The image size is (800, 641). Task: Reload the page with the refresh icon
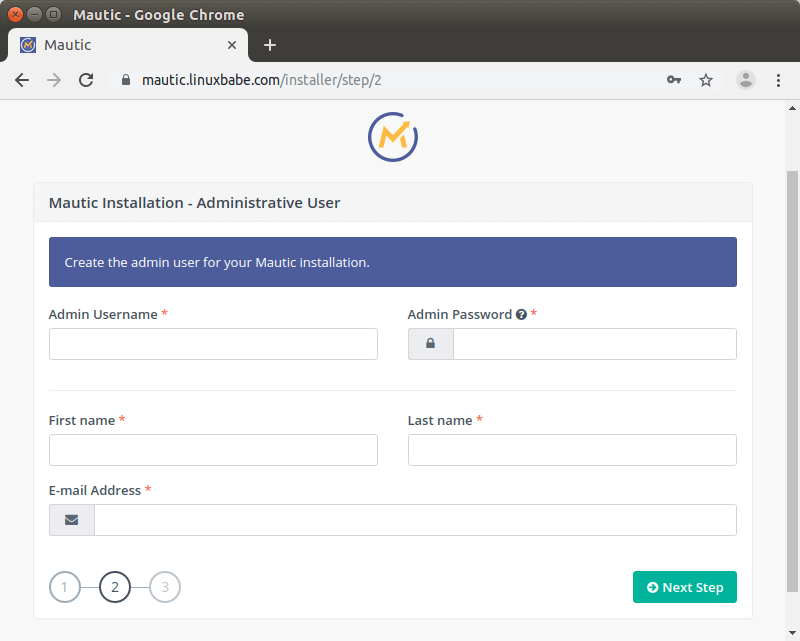tap(85, 79)
